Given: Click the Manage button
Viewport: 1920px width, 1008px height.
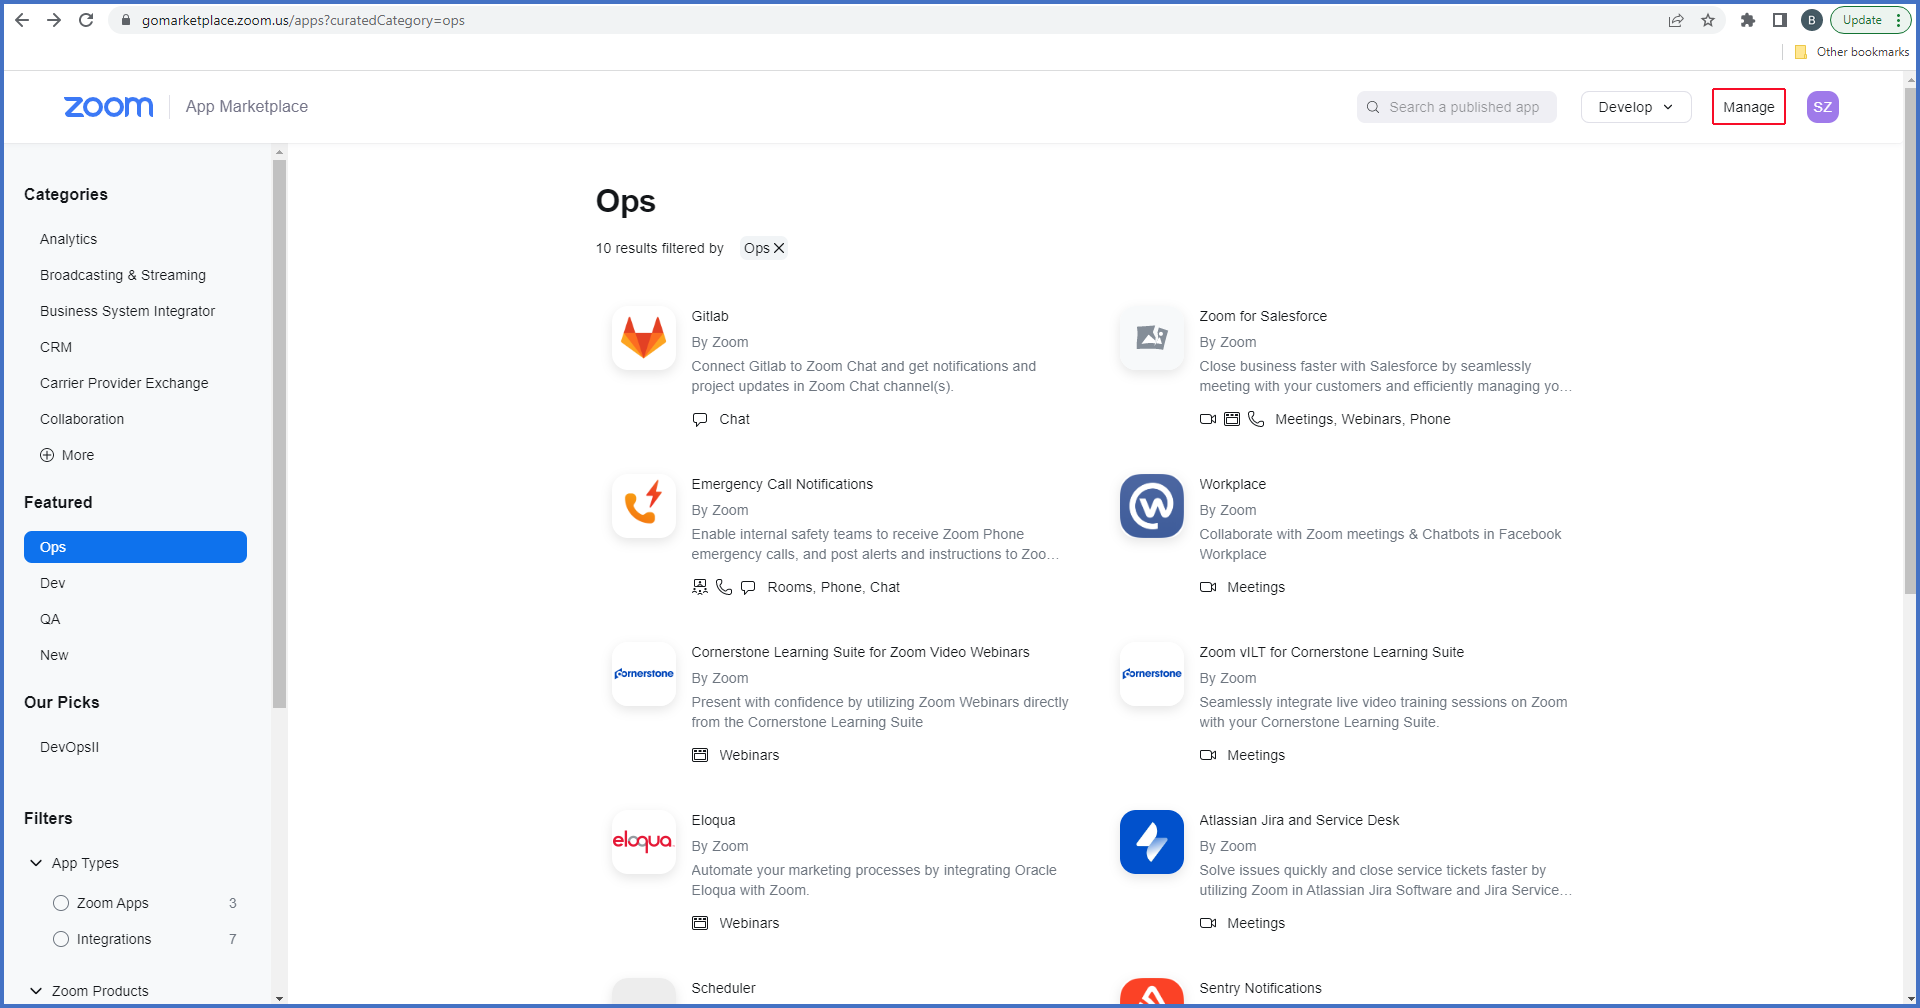Looking at the screenshot, I should [1748, 107].
